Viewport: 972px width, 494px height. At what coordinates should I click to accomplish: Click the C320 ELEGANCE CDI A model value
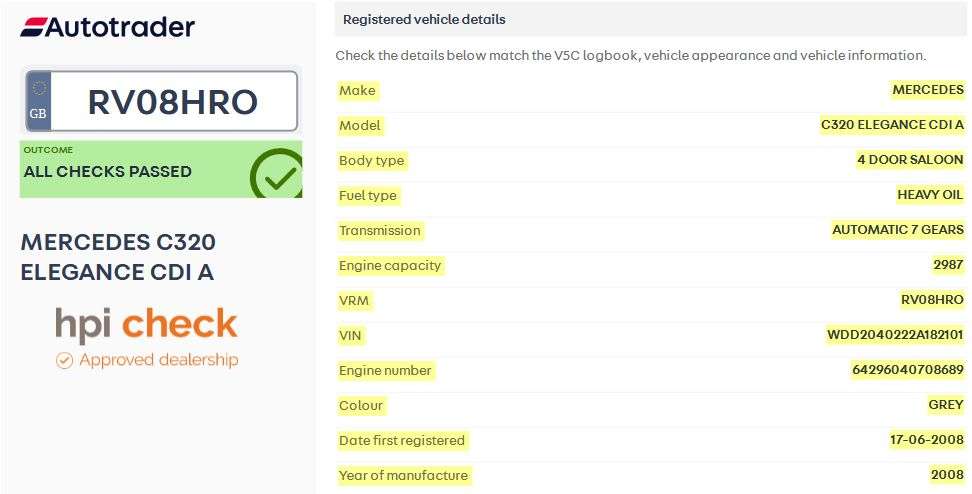click(x=892, y=125)
